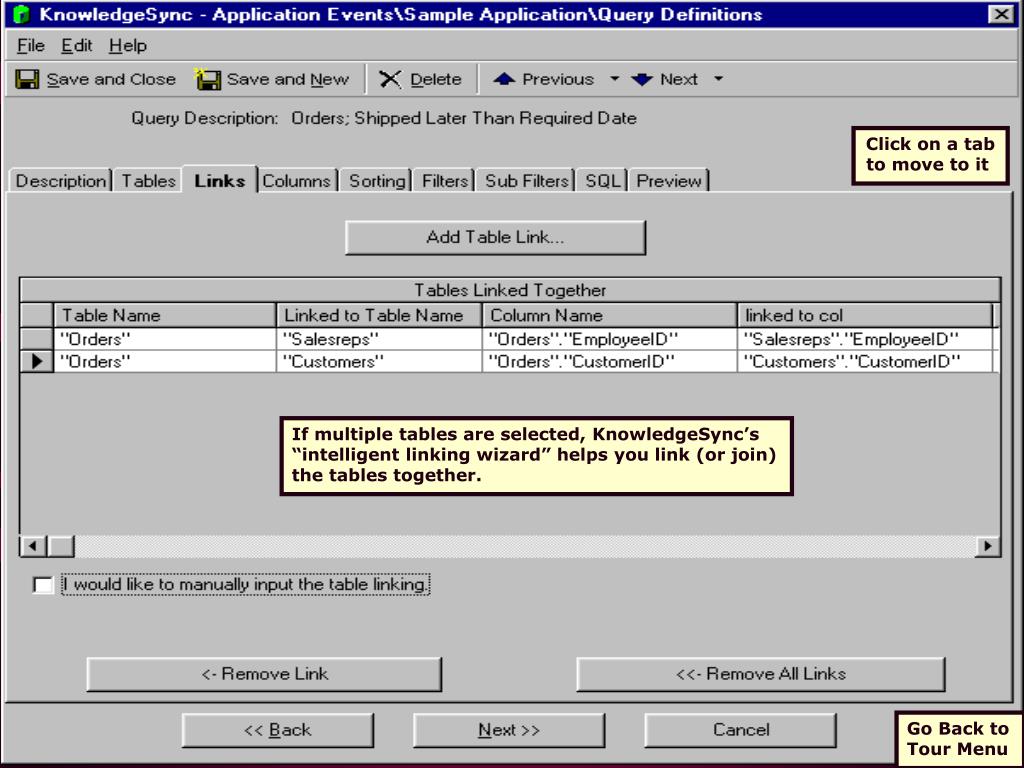Click the Remove Link button
Image resolution: width=1024 pixels, height=768 pixels.
(x=264, y=674)
